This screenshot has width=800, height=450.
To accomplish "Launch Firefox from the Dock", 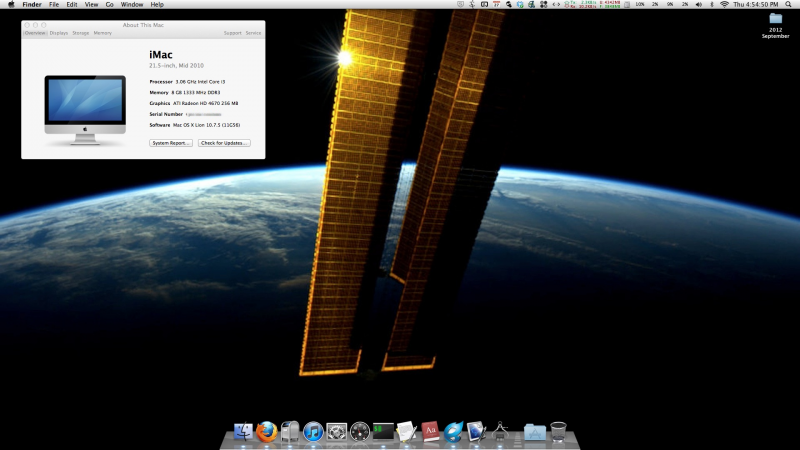I will (266, 432).
